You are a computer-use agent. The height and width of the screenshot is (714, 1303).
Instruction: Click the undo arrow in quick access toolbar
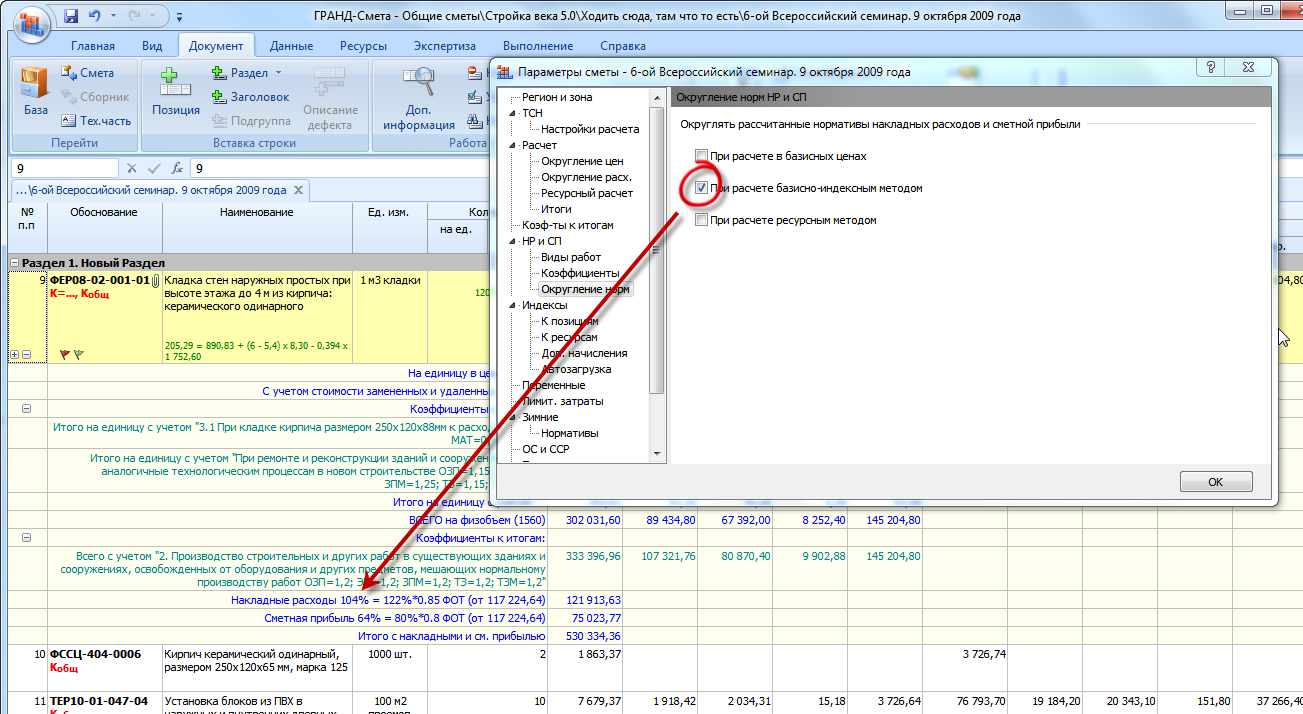[x=96, y=17]
